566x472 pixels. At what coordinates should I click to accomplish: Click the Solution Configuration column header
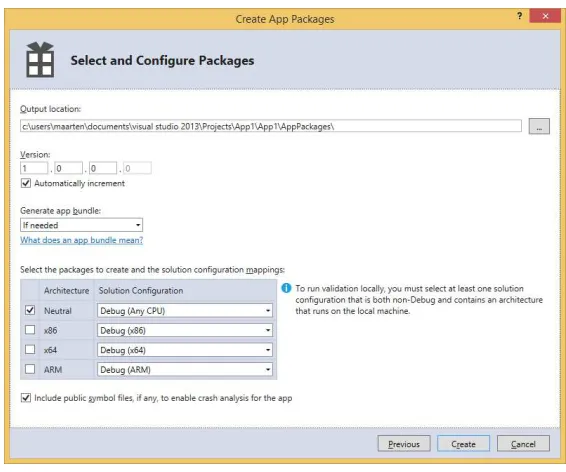pyautogui.click(x=141, y=290)
